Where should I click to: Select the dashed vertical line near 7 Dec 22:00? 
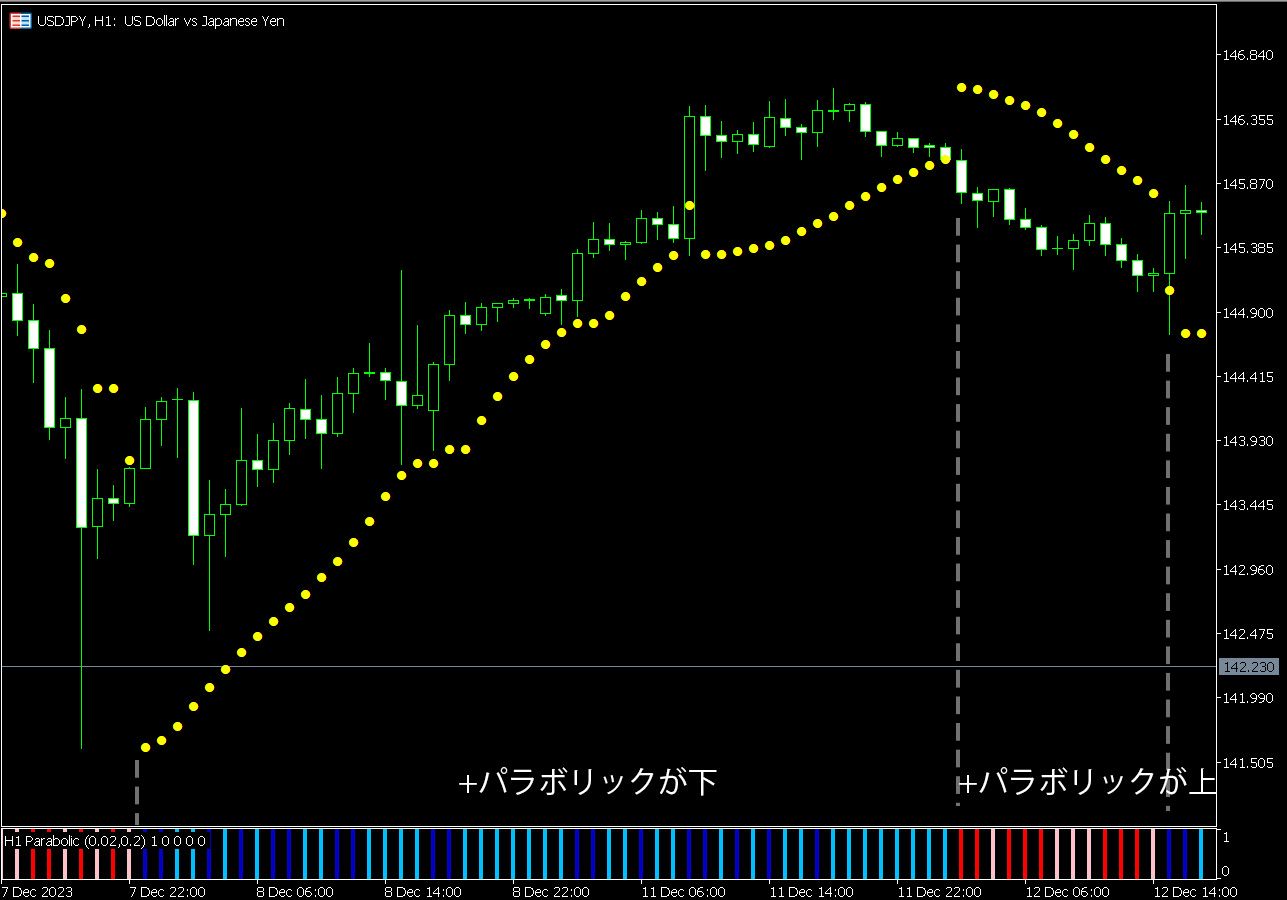click(x=136, y=792)
